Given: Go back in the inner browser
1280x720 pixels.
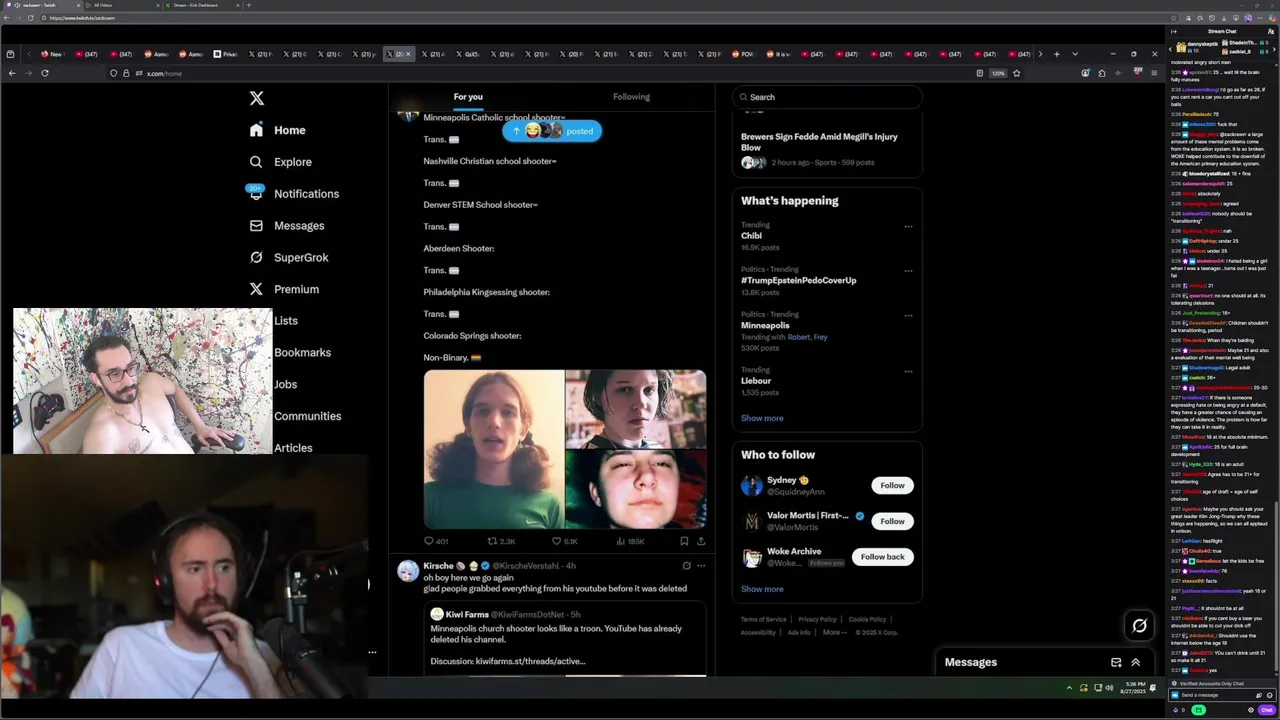Looking at the screenshot, I should (12, 73).
